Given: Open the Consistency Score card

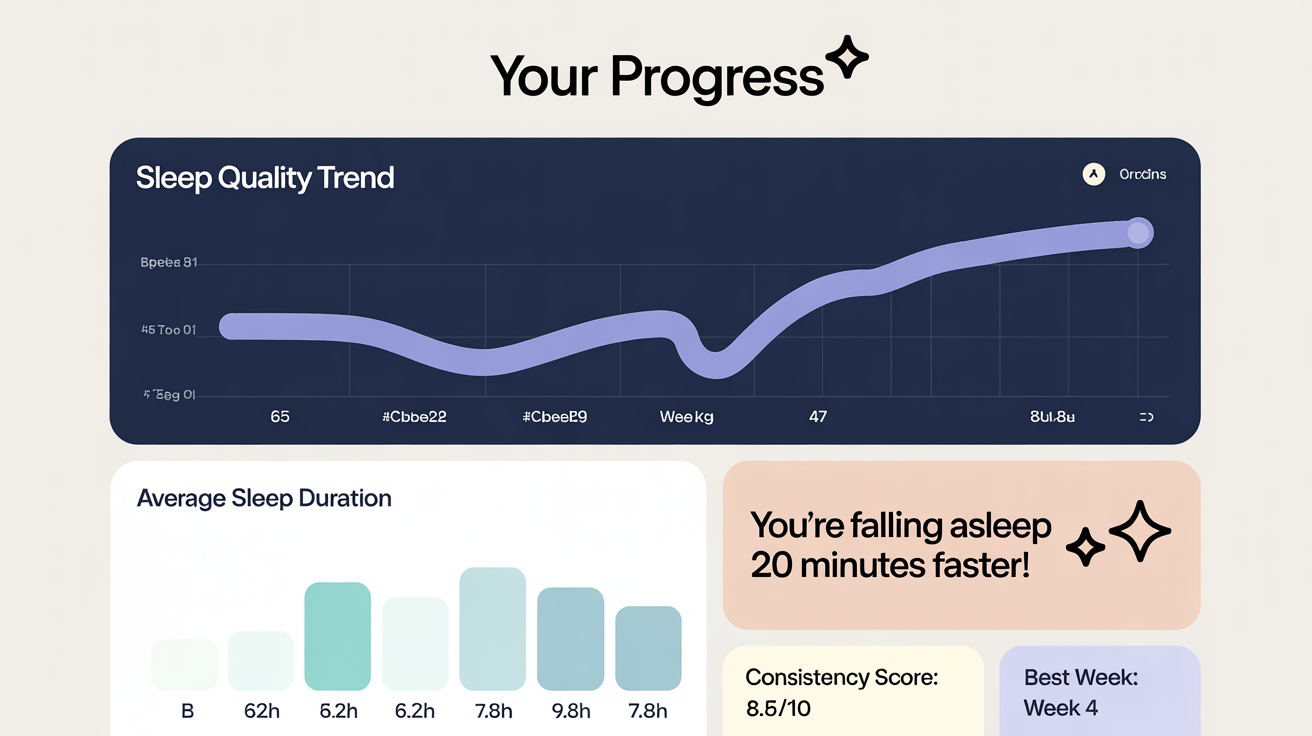Looking at the screenshot, I should pyautogui.click(x=853, y=692).
